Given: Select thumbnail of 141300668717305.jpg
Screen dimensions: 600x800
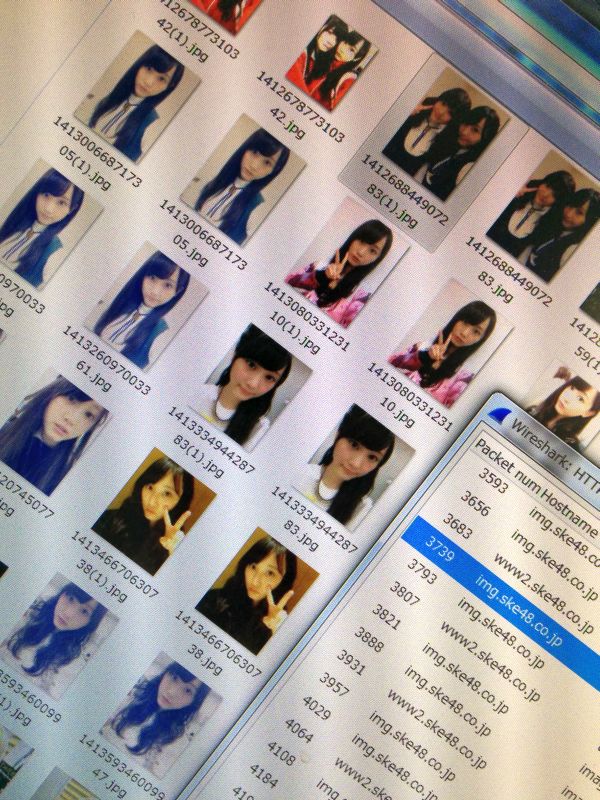Looking at the screenshot, I should pyautogui.click(x=243, y=180).
